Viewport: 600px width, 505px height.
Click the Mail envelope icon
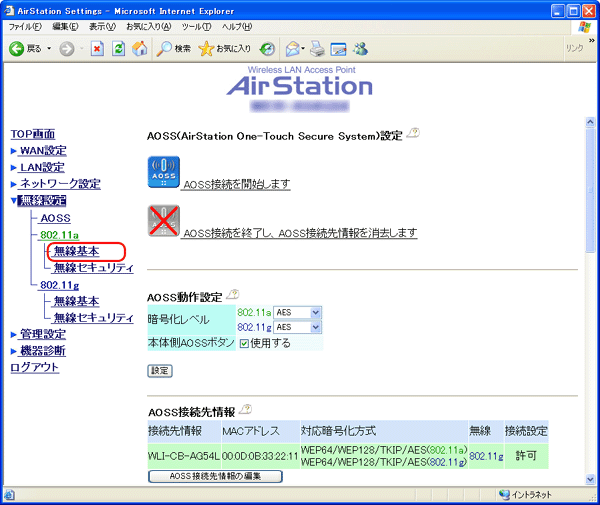[x=293, y=49]
